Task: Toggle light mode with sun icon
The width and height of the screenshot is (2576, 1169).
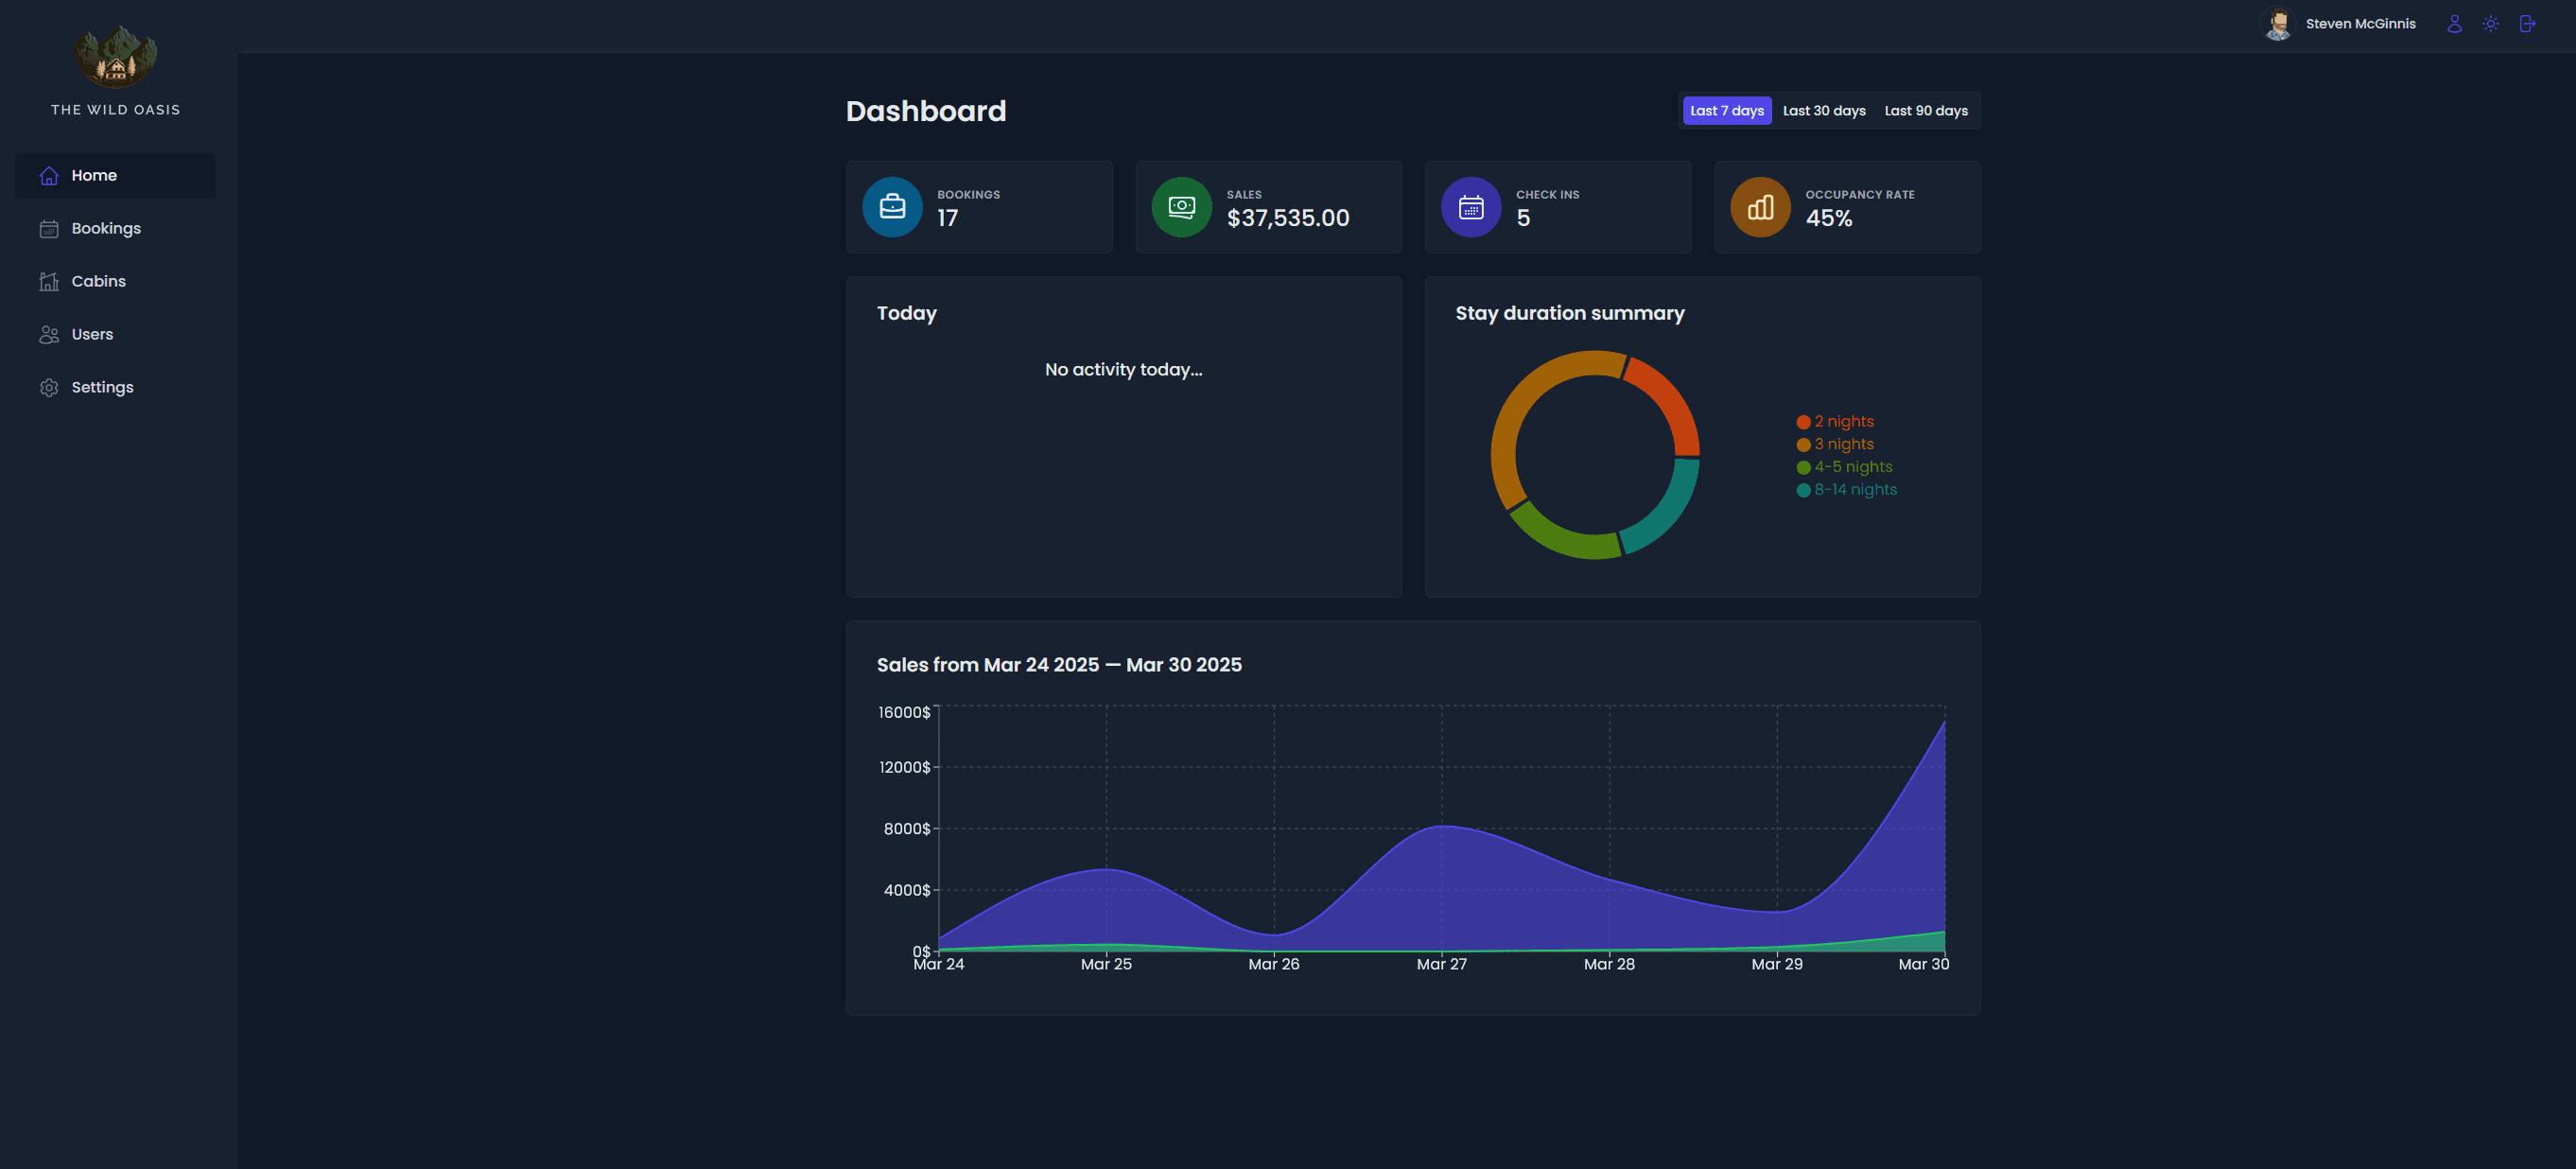Action: point(2491,24)
